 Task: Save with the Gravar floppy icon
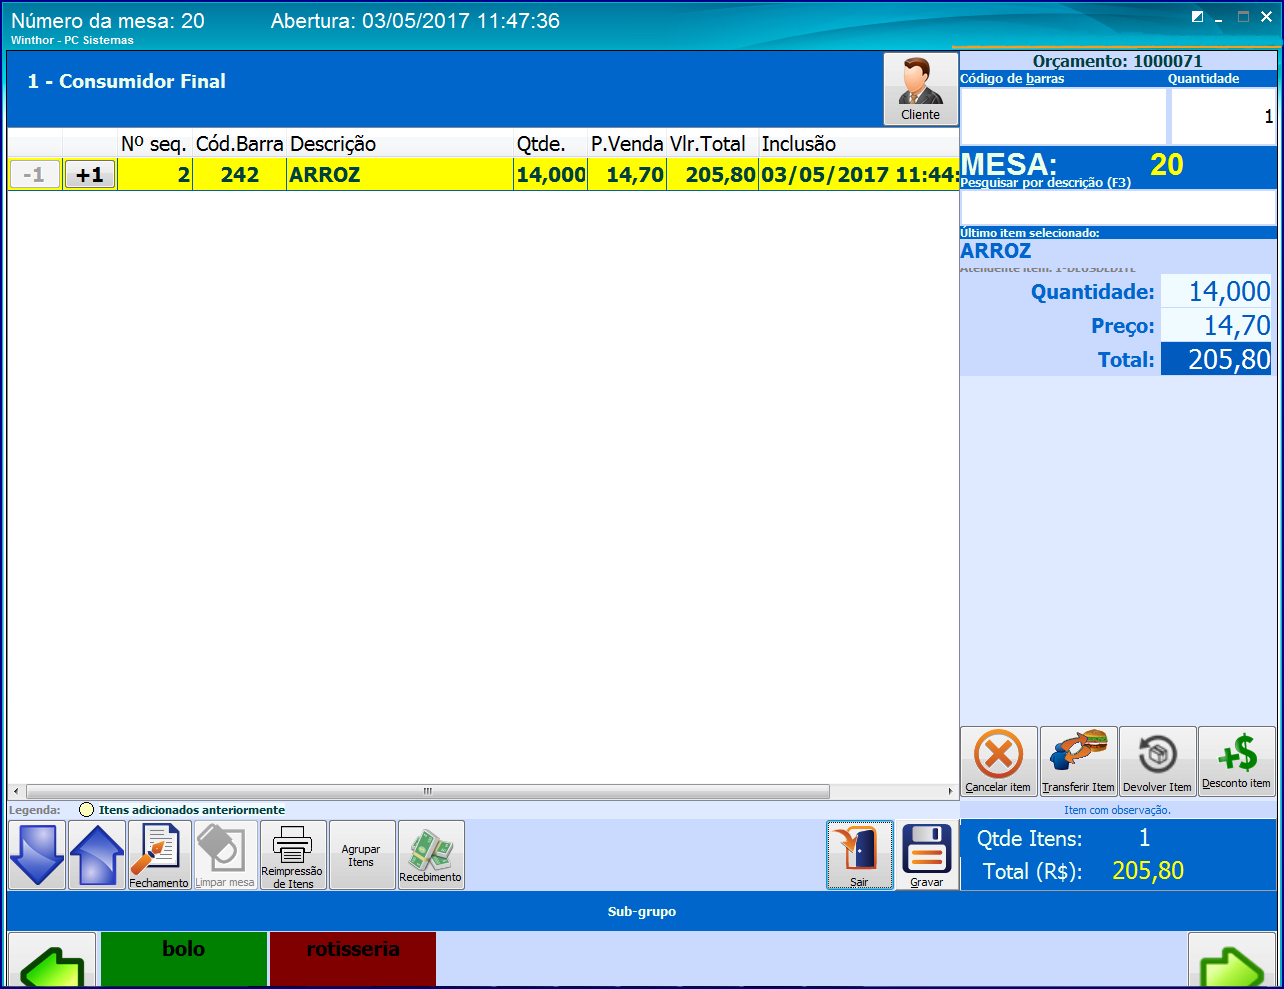[x=926, y=855]
